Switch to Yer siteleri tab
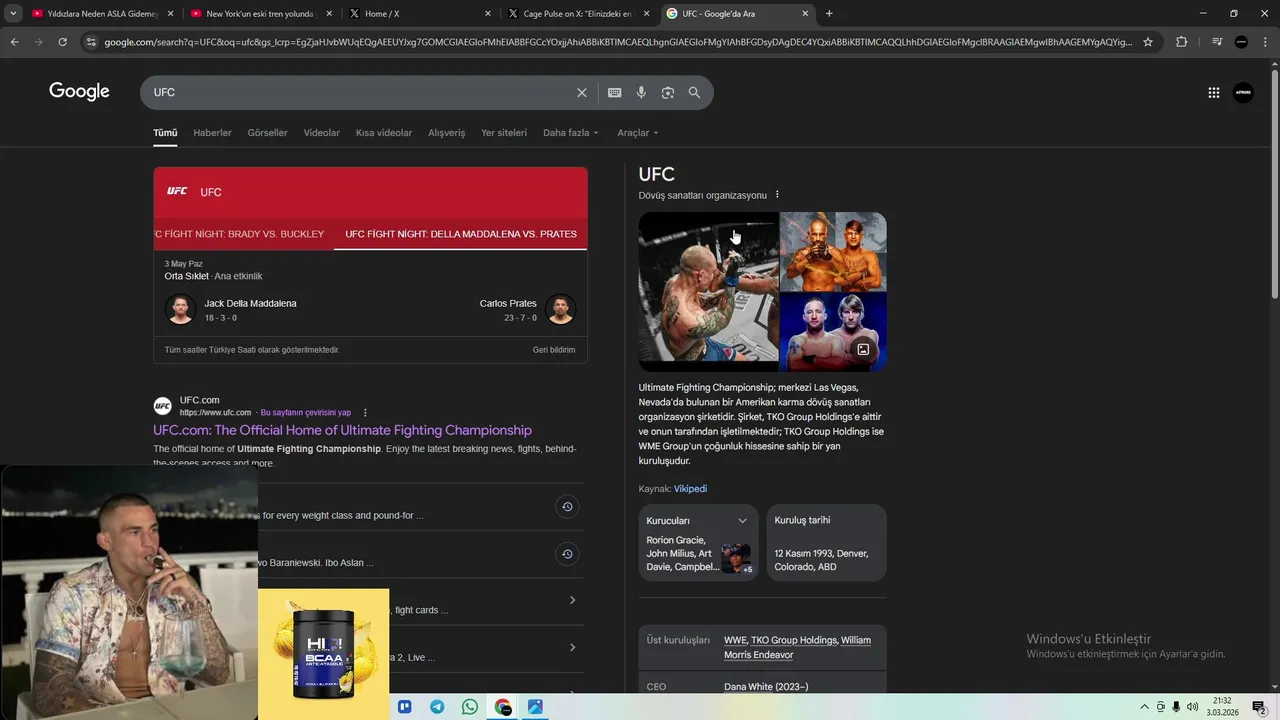1280x720 pixels. click(x=504, y=132)
